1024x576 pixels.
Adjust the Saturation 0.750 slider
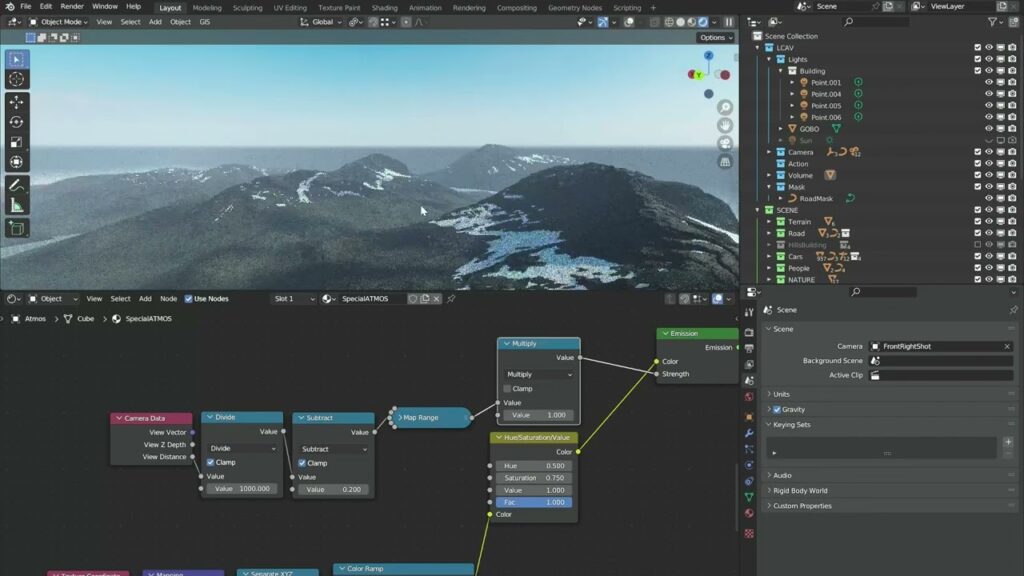tap(534, 478)
